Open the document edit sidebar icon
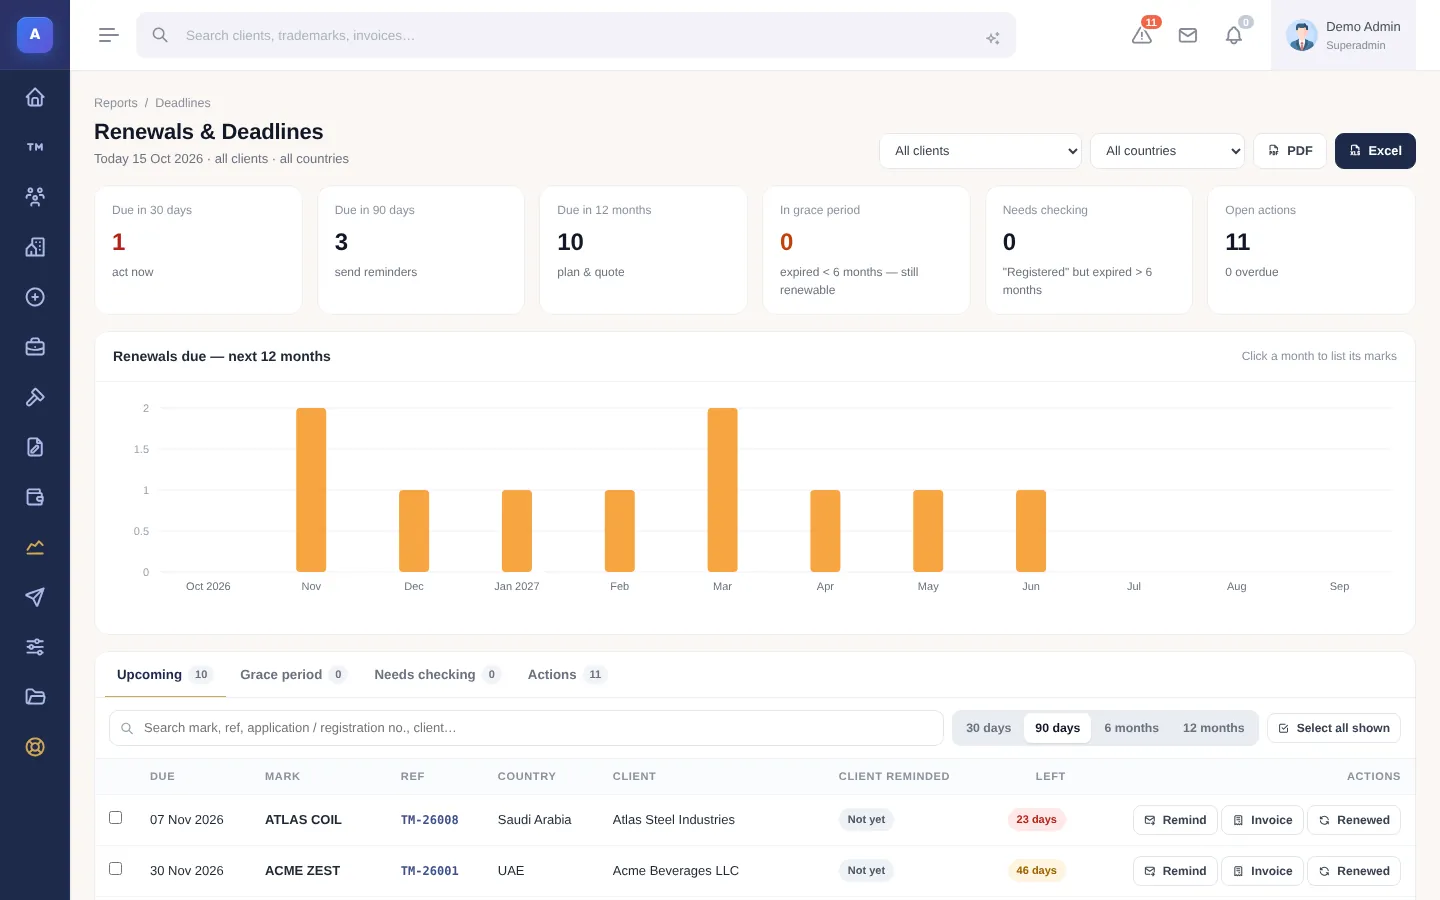This screenshot has width=1440, height=900. 35,447
